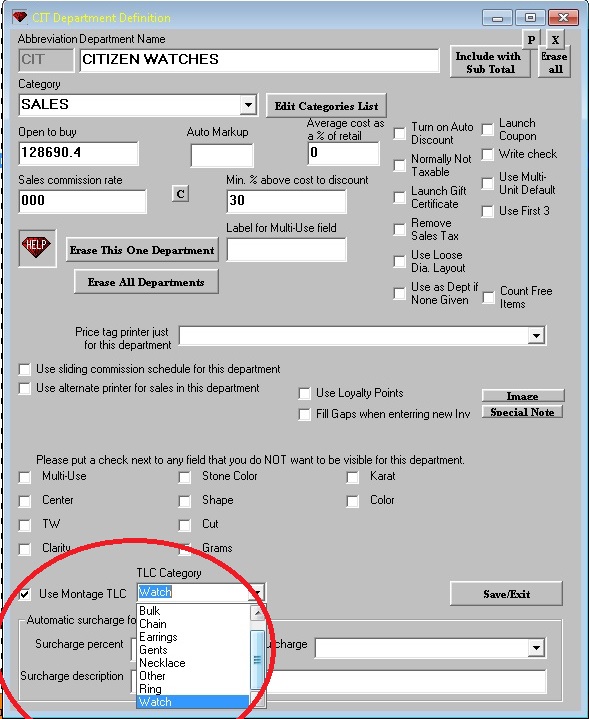Check Turn on Auto Discount

click(x=400, y=133)
